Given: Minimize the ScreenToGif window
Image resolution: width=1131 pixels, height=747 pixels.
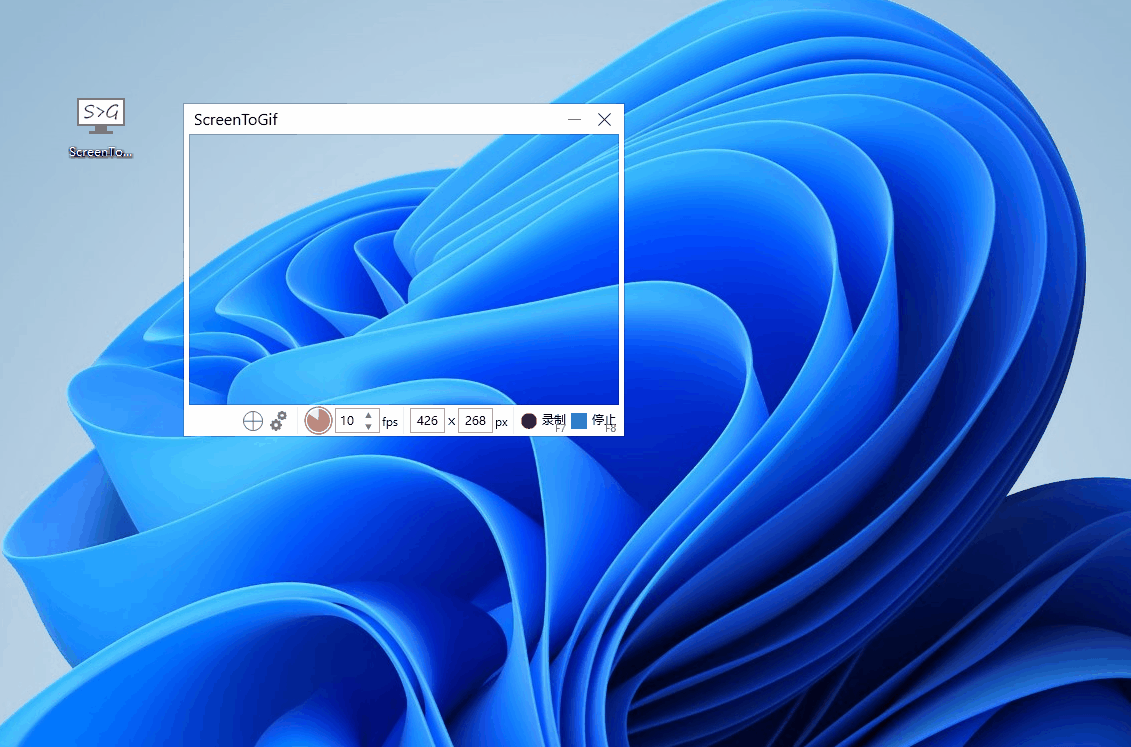Looking at the screenshot, I should click(574, 120).
